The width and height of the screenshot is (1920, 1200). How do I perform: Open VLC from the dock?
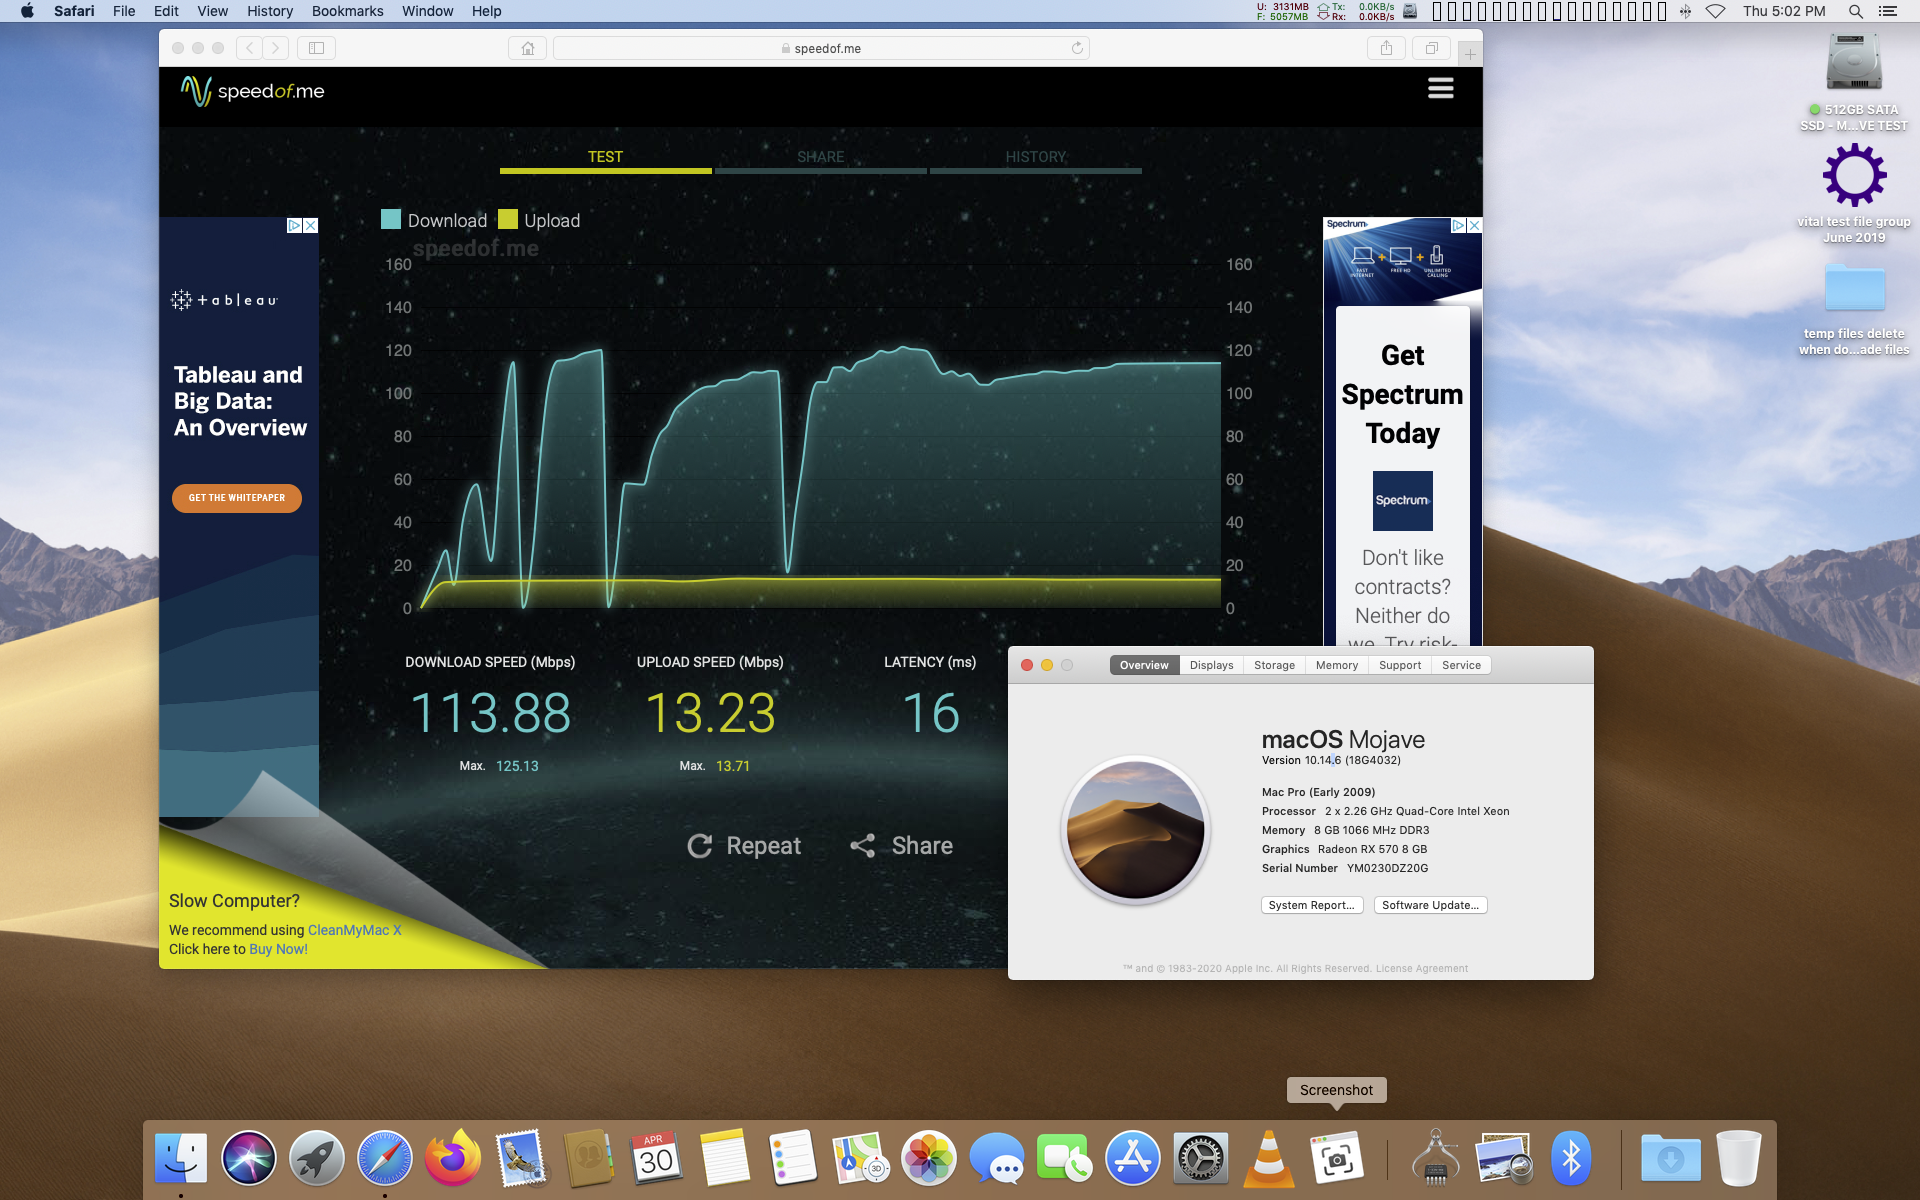pos(1268,1159)
